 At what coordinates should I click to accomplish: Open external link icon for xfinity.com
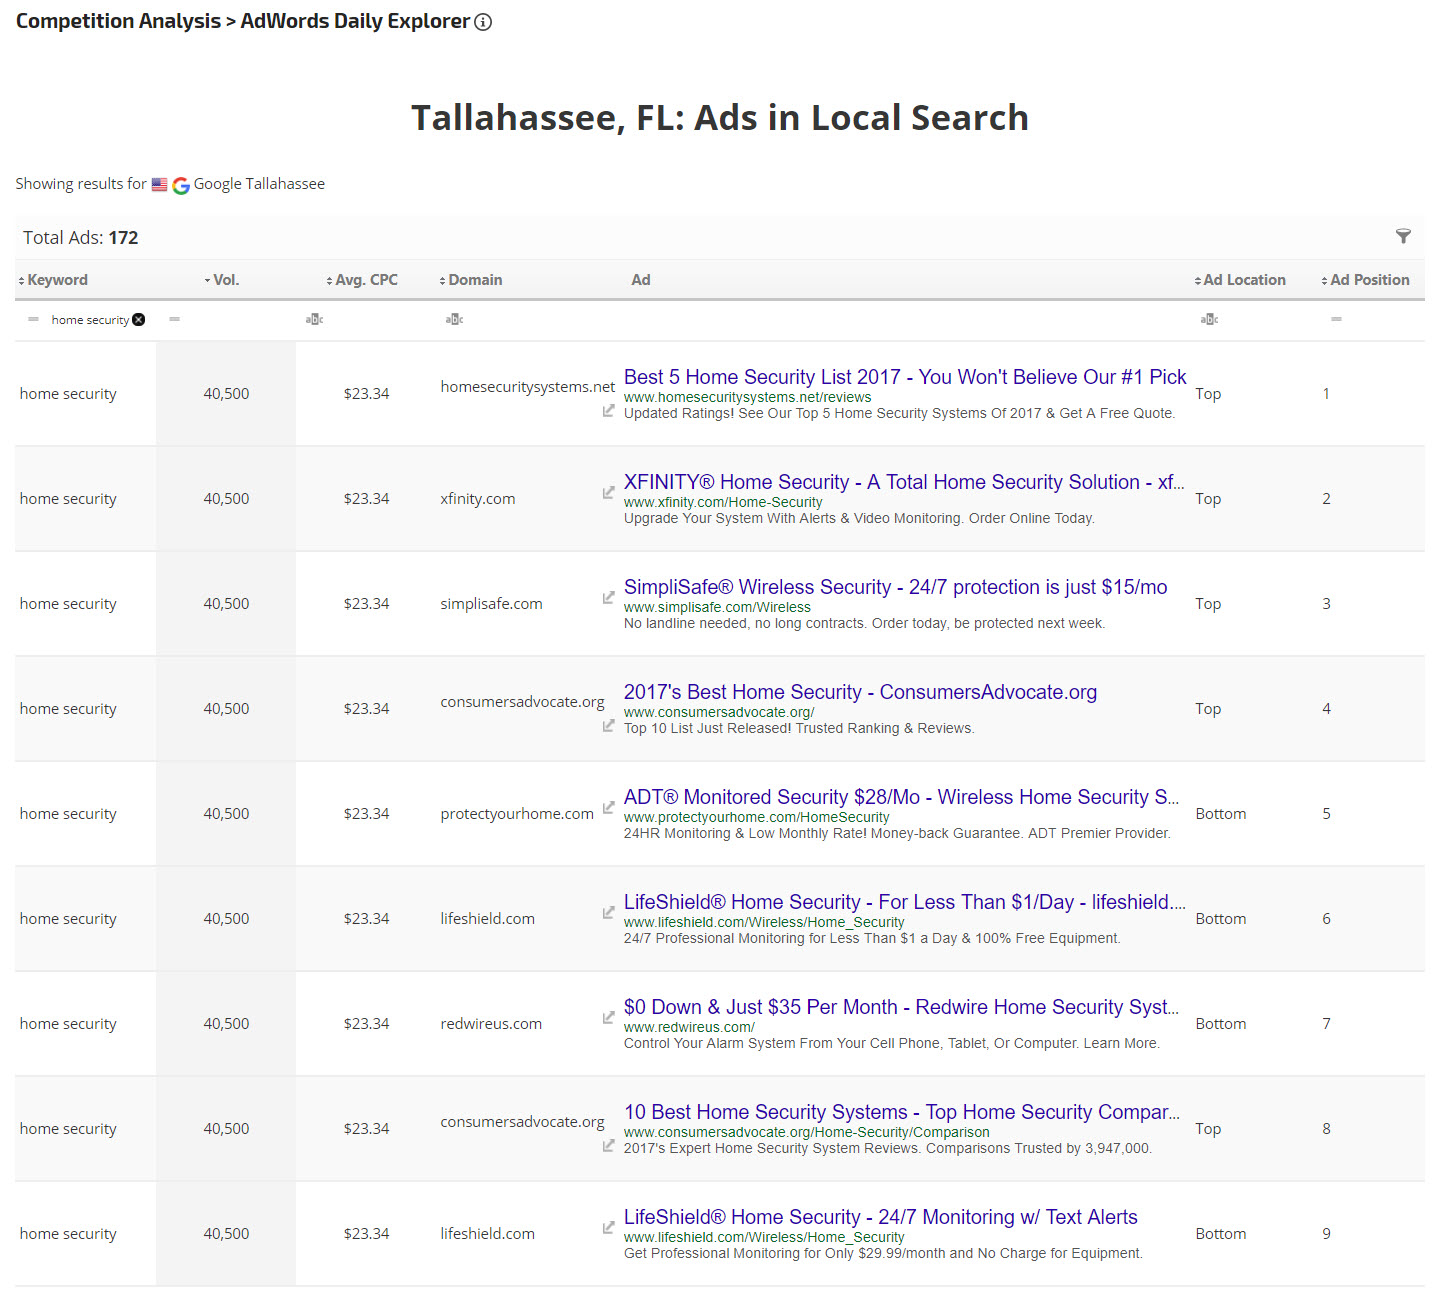(608, 492)
